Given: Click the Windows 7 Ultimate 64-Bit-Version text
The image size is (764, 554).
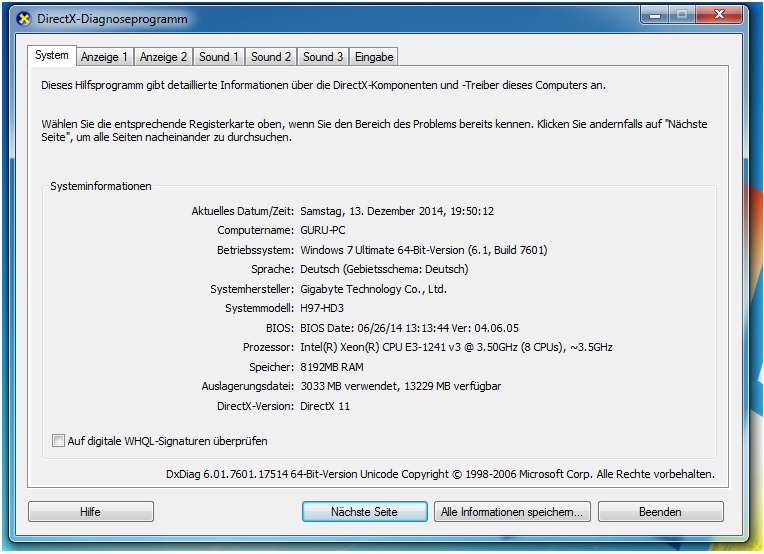Looking at the screenshot, I should (x=424, y=250).
